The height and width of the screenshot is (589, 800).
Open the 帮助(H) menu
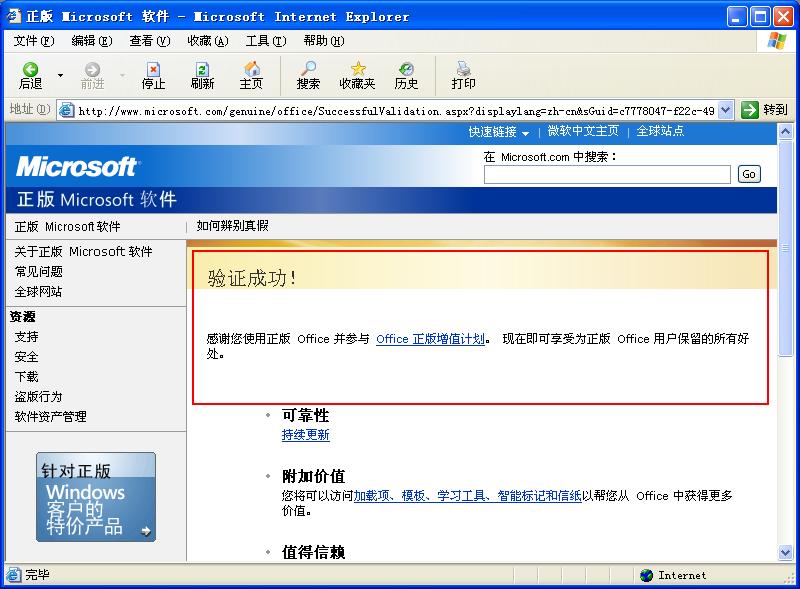[x=324, y=41]
